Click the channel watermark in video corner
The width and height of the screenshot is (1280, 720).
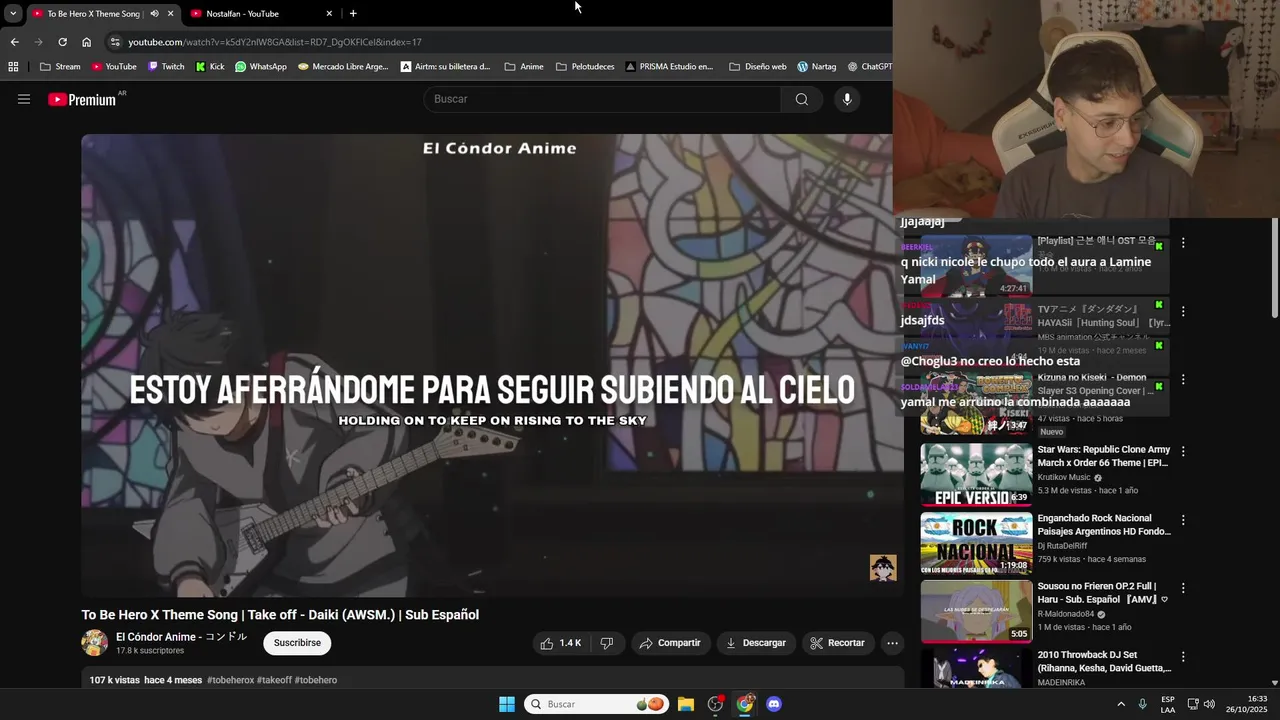coord(882,568)
